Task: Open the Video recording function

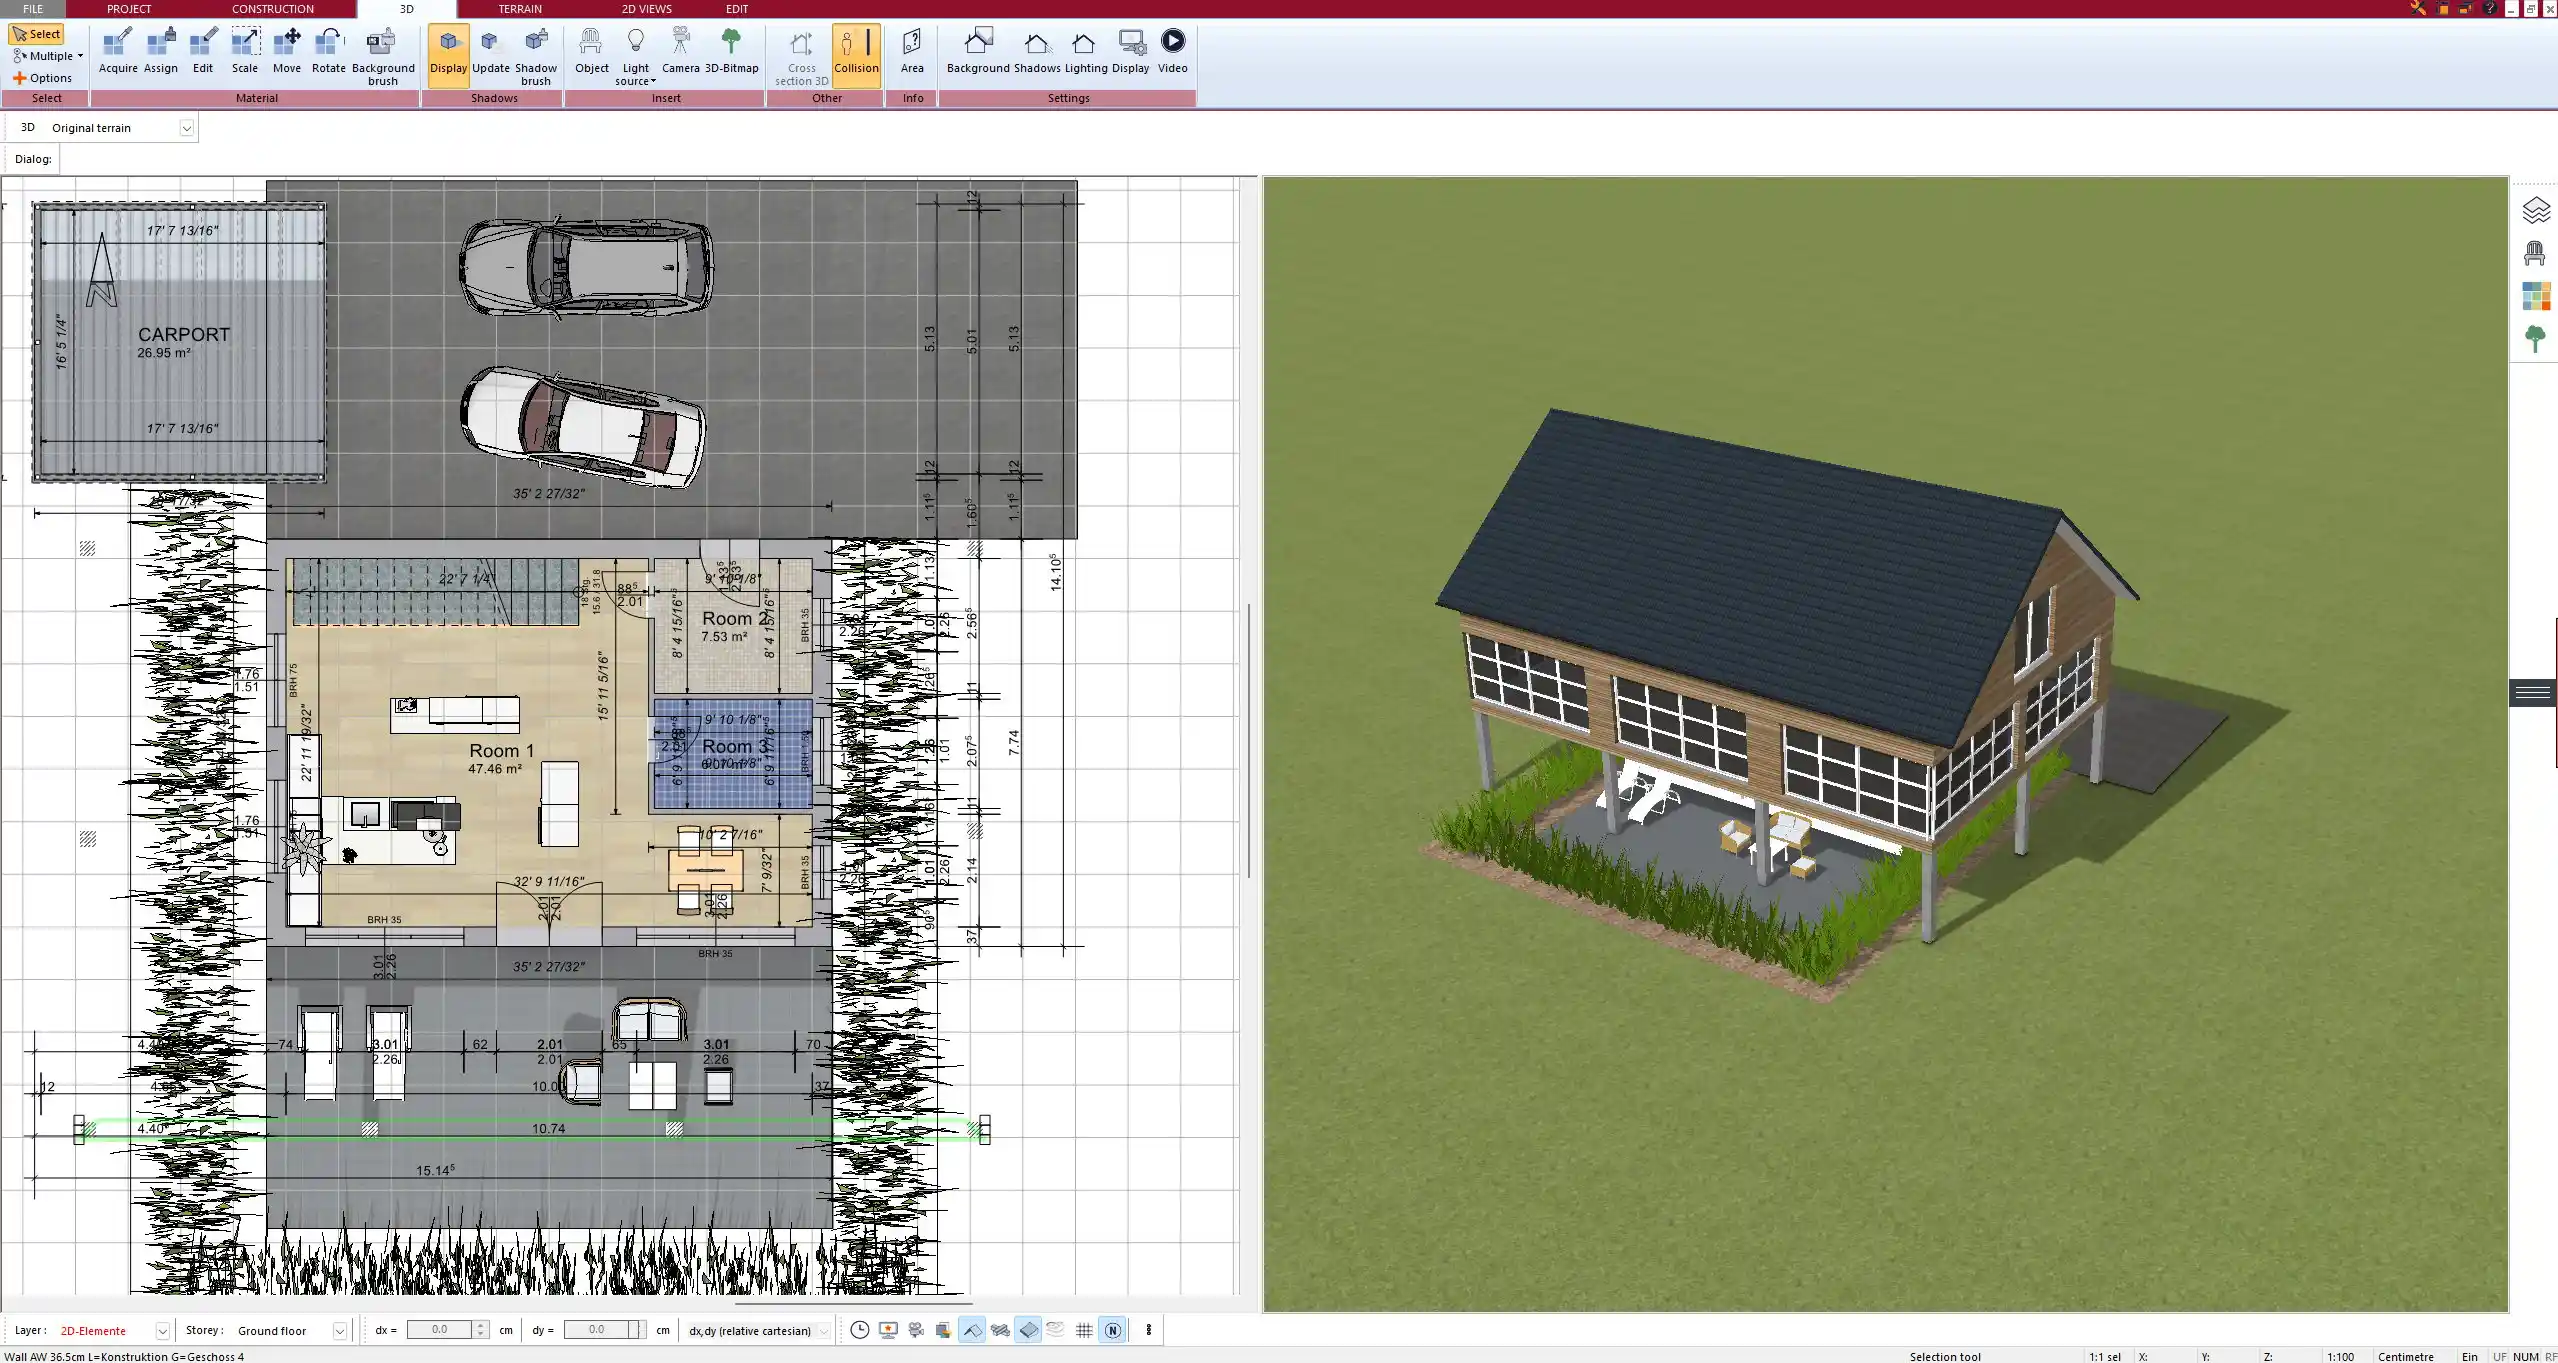Action: [x=1171, y=50]
